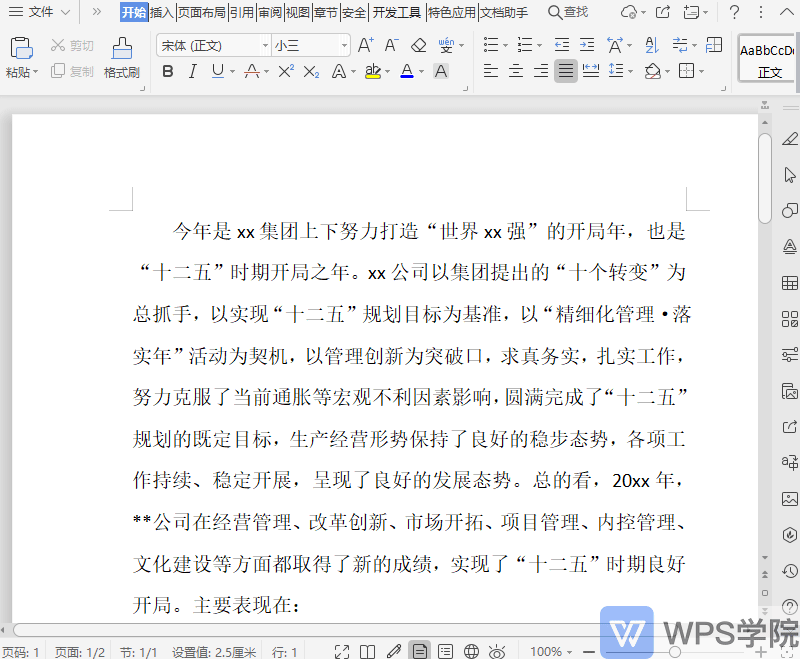Click the sort (A-Z) icon
The width and height of the screenshot is (800, 659).
pos(652,45)
